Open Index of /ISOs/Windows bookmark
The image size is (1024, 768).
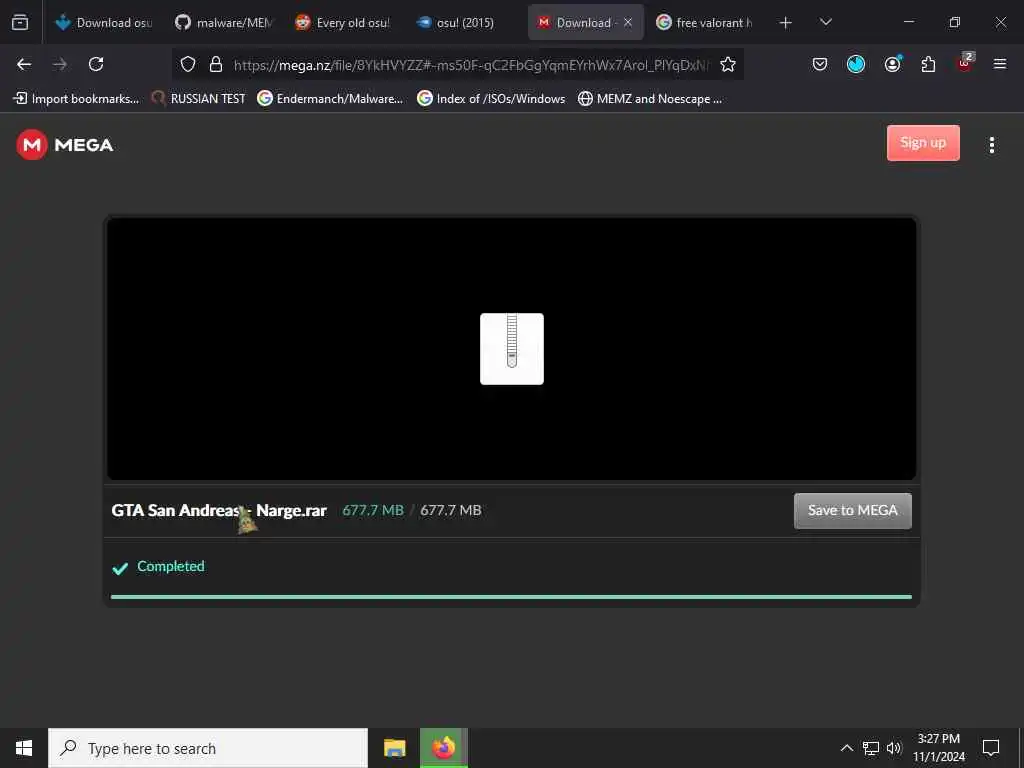(x=492, y=99)
